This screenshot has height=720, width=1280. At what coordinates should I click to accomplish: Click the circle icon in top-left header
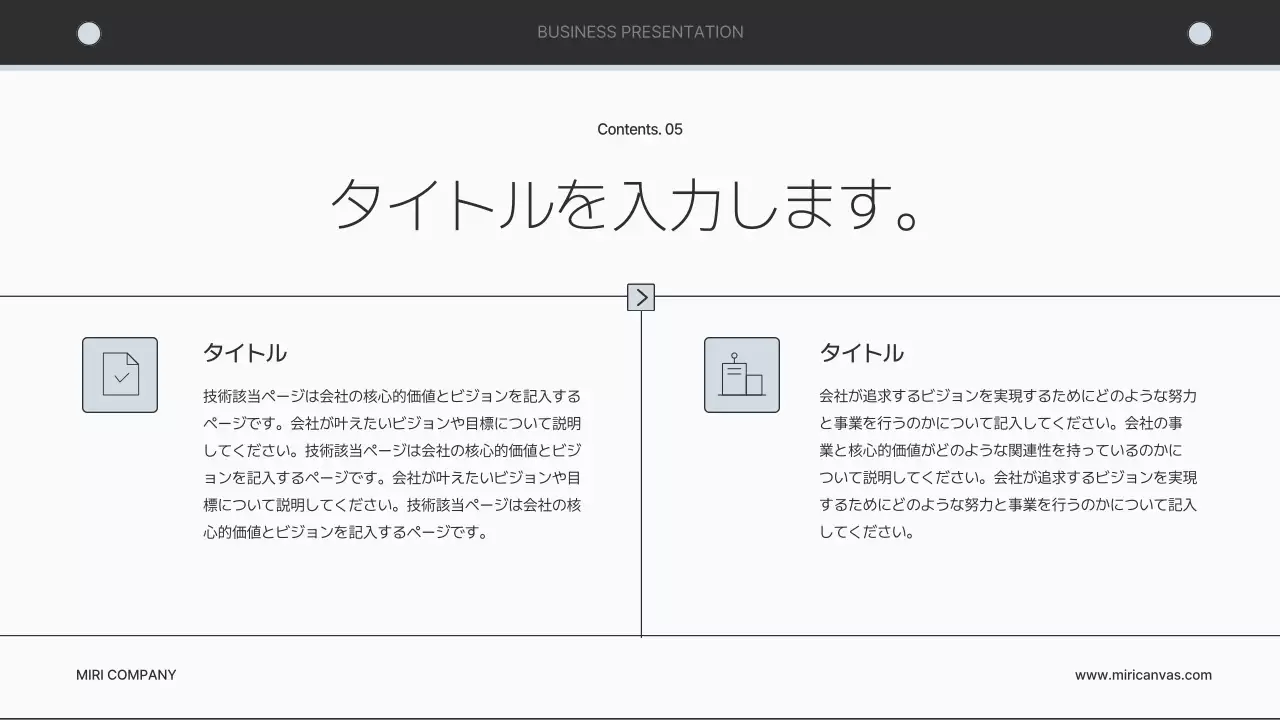click(89, 33)
